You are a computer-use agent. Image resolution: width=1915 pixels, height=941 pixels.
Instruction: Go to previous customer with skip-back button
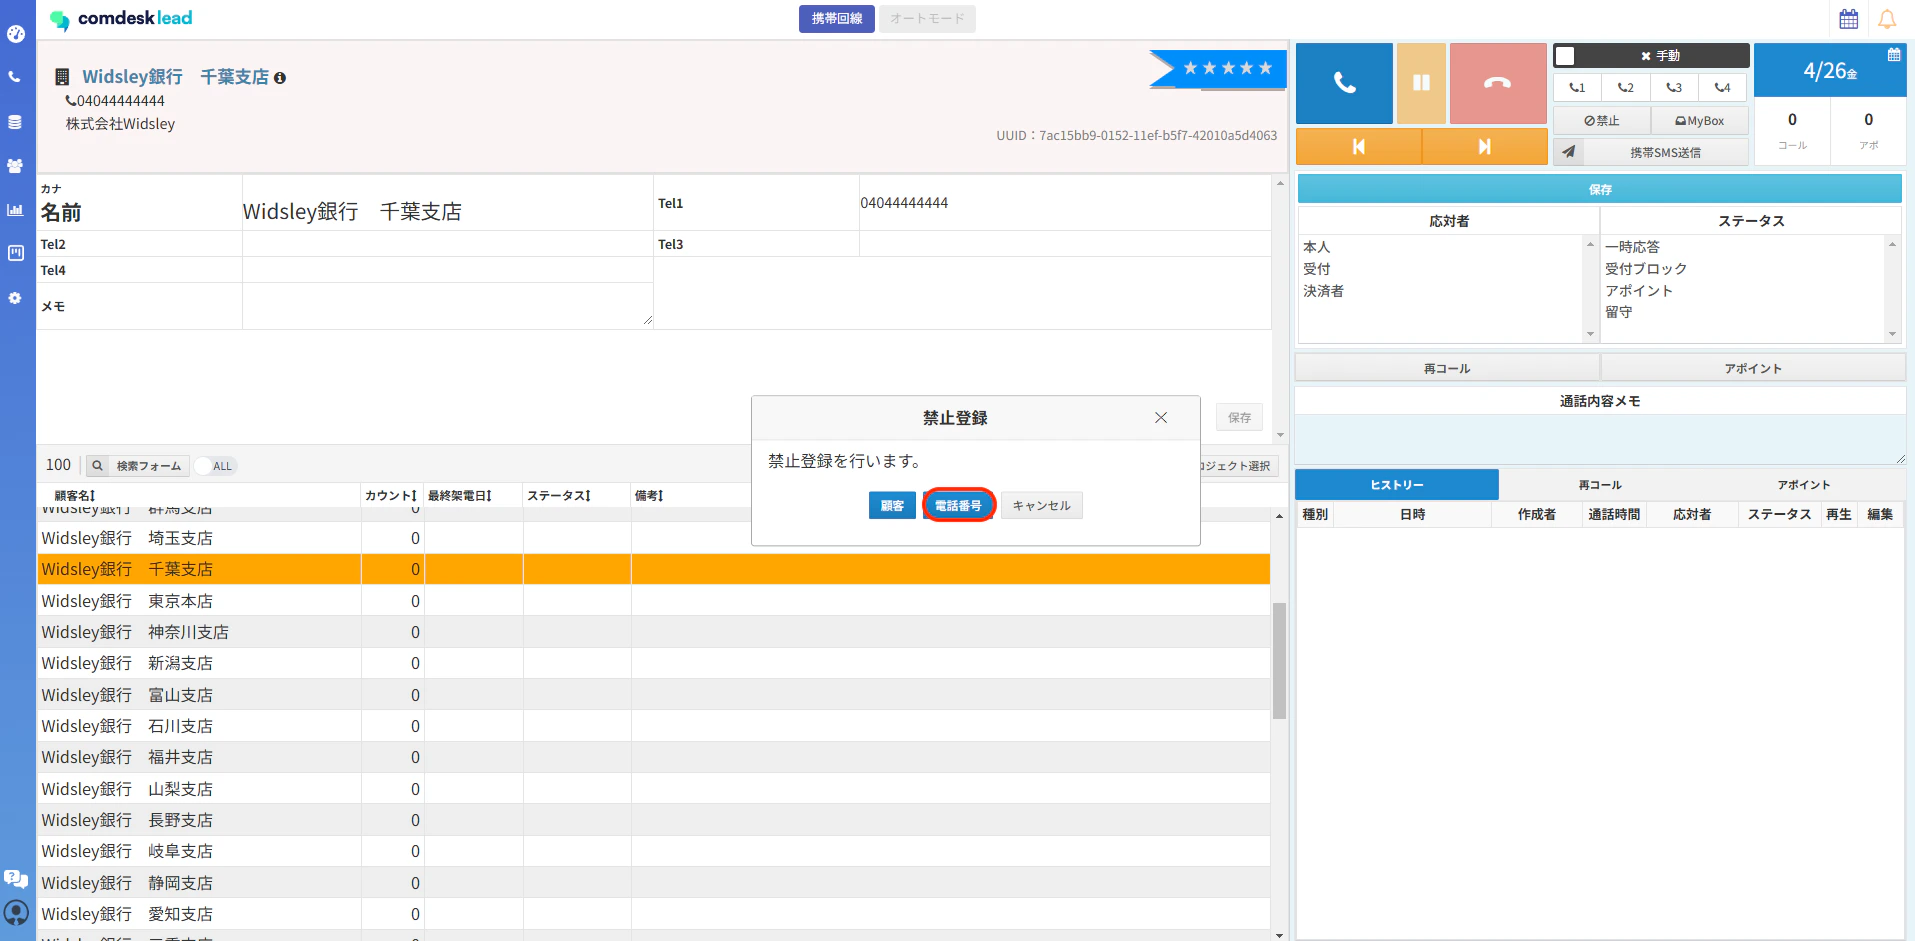[1358, 147]
